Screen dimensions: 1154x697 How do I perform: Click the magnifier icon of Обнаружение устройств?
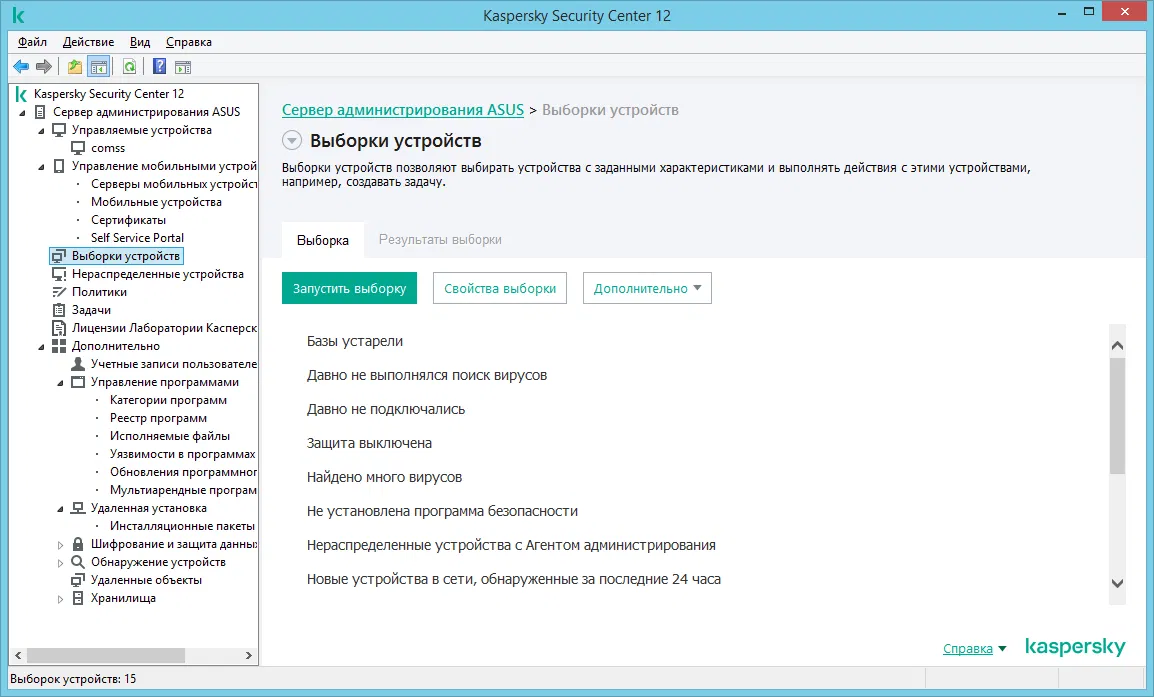[78, 562]
